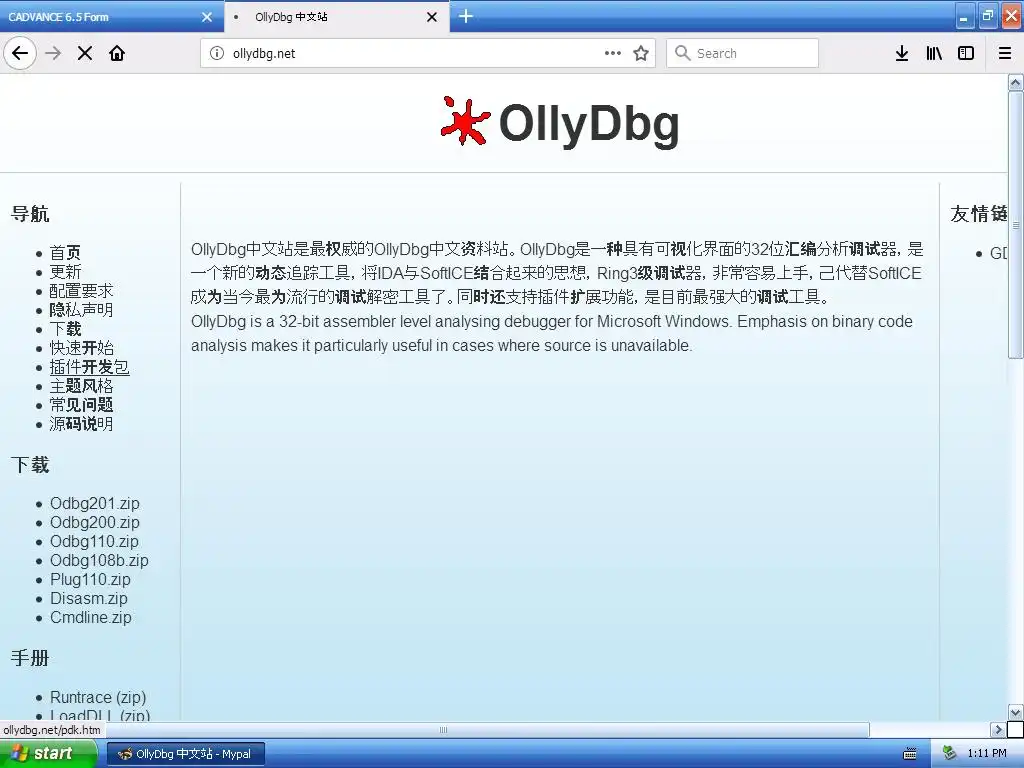Go back to the previous page
The height and width of the screenshot is (768, 1024).
tap(20, 53)
